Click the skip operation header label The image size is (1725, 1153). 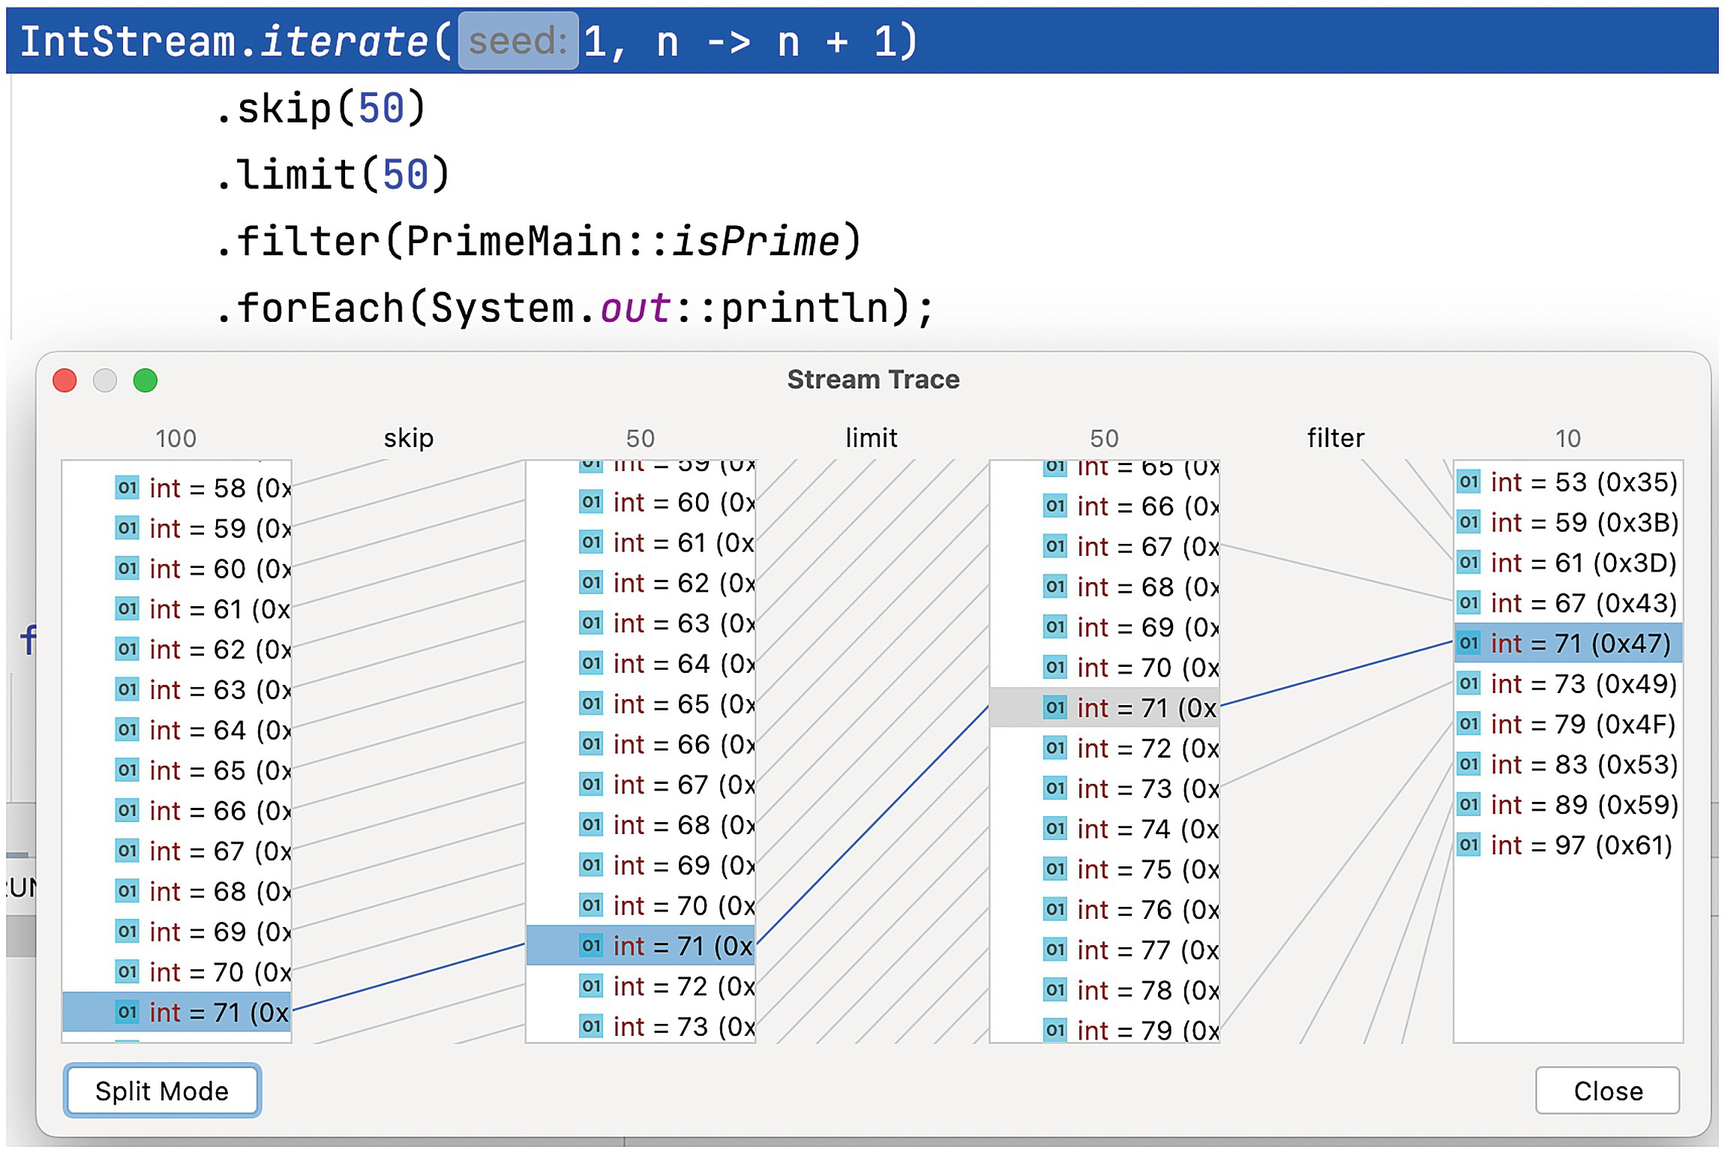tap(408, 438)
